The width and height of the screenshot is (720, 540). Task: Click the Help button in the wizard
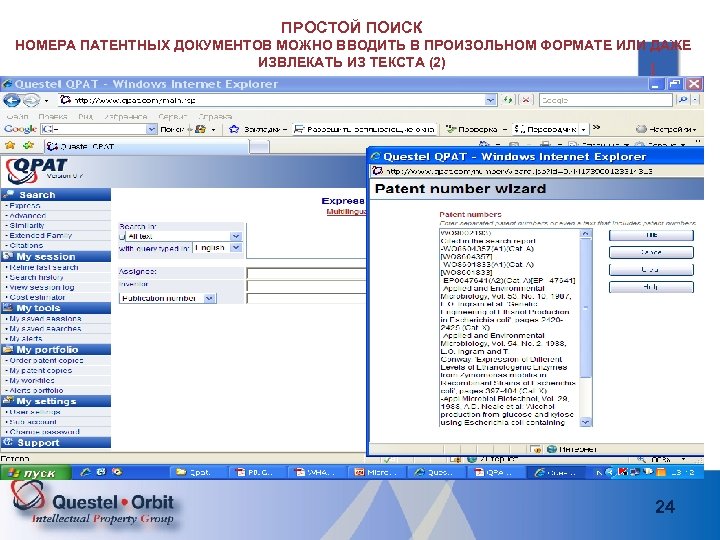651,287
